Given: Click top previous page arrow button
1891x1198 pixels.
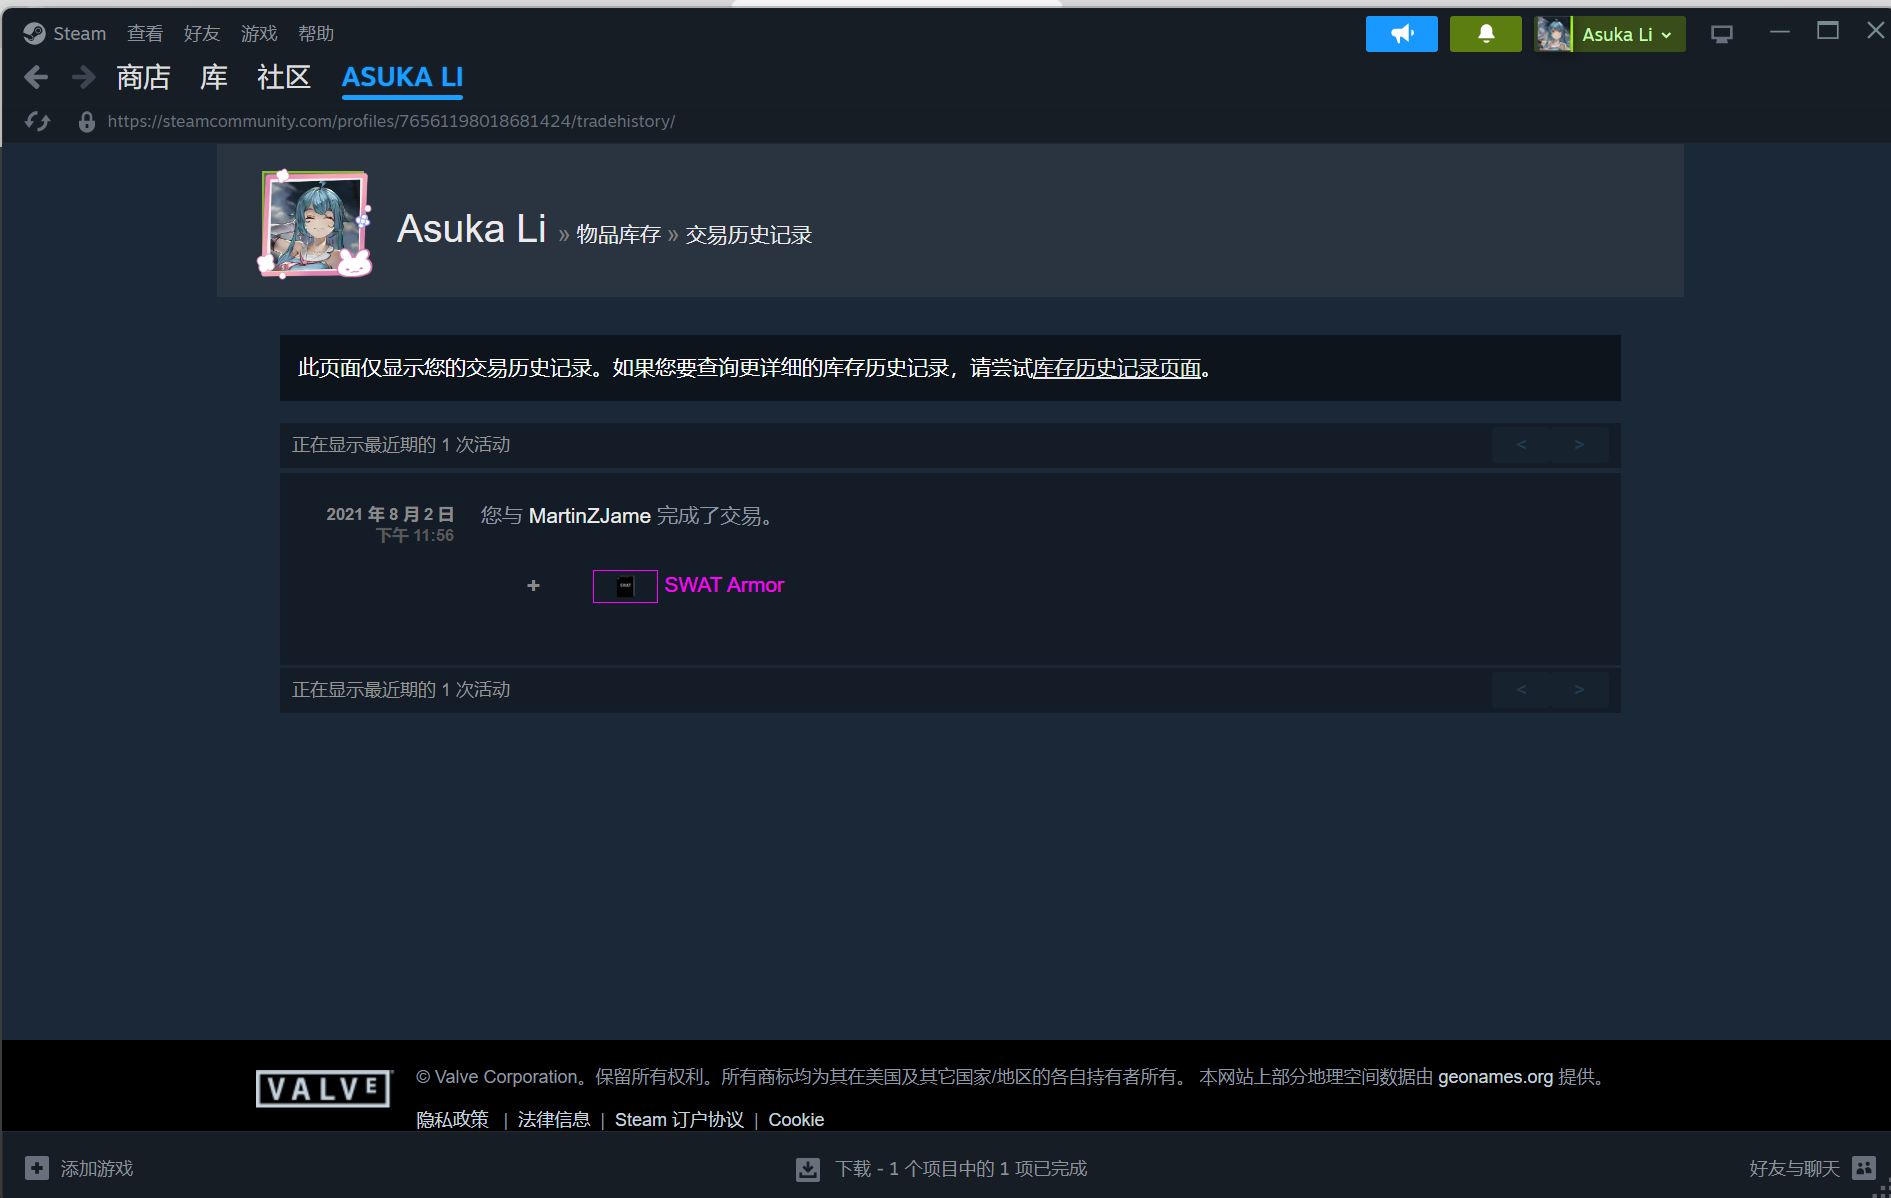Looking at the screenshot, I should click(x=1521, y=445).
